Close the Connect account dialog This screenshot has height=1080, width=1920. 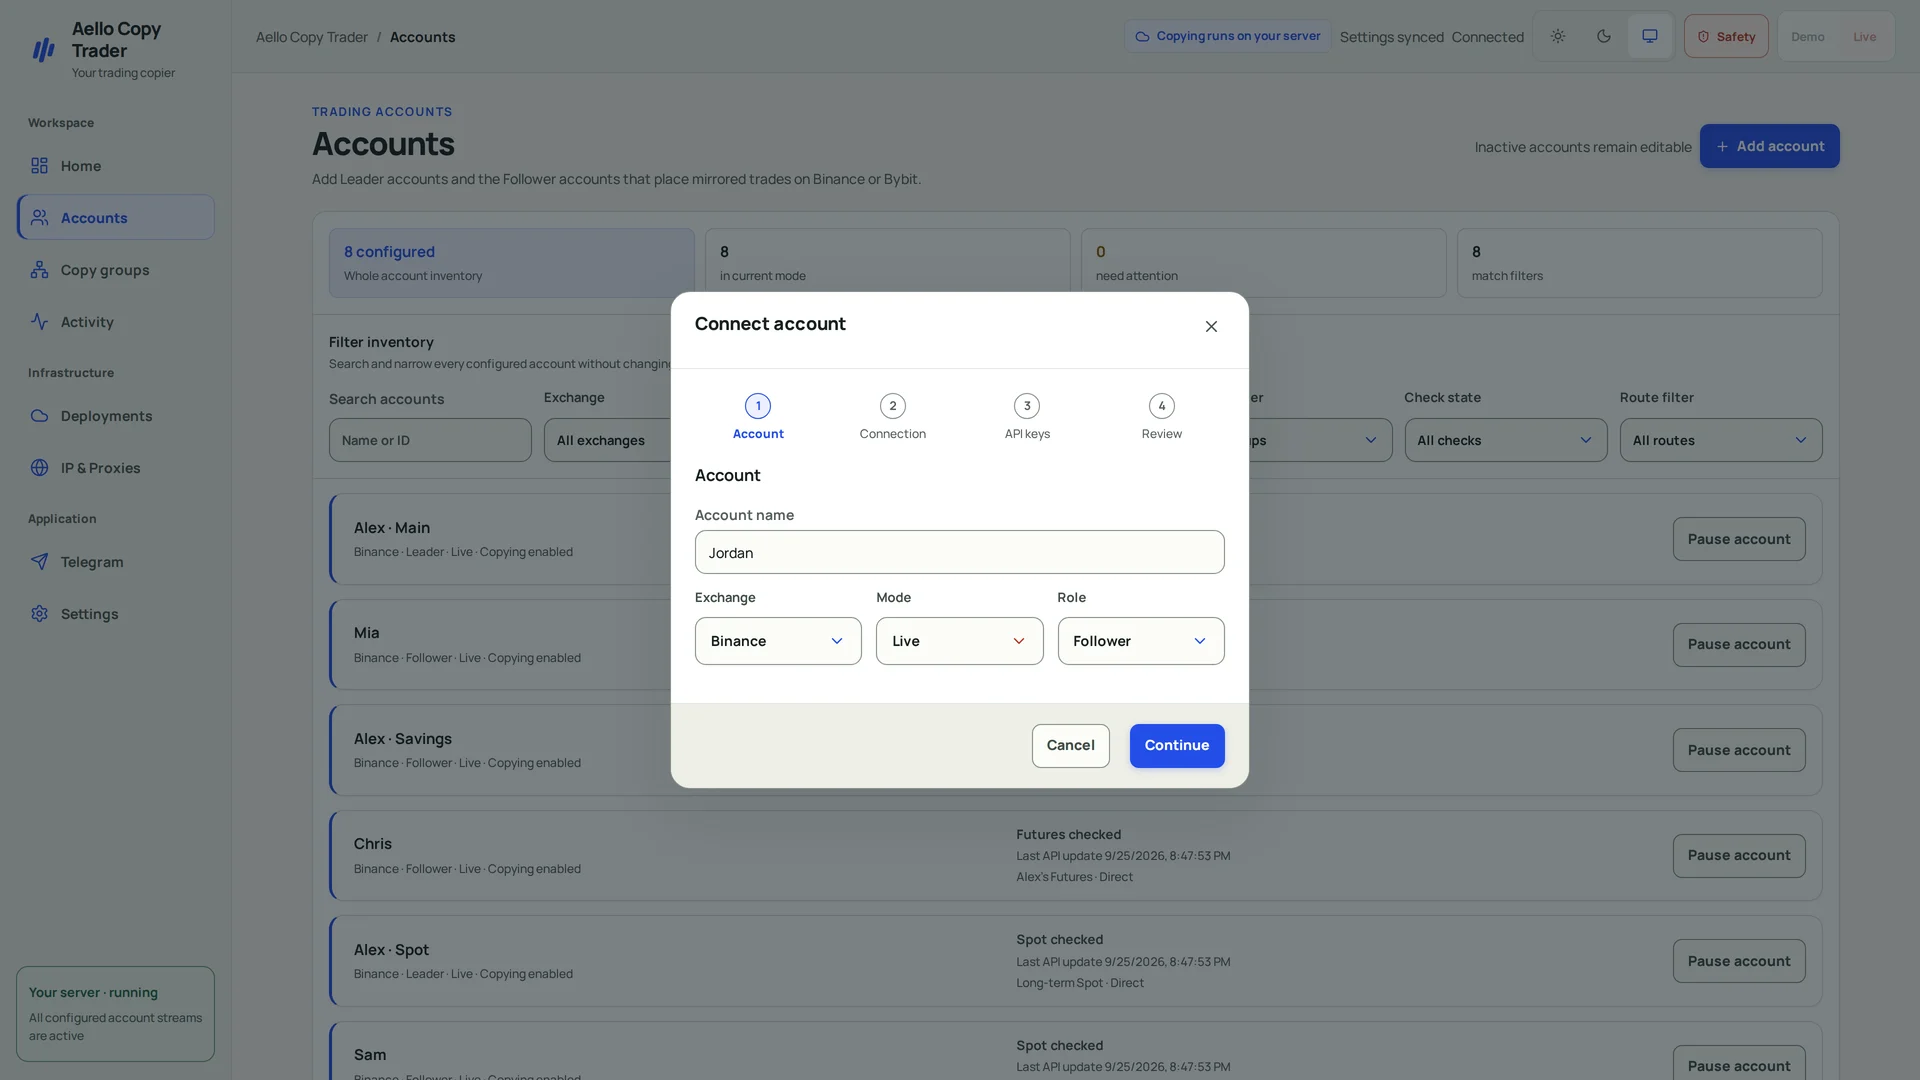point(1211,327)
